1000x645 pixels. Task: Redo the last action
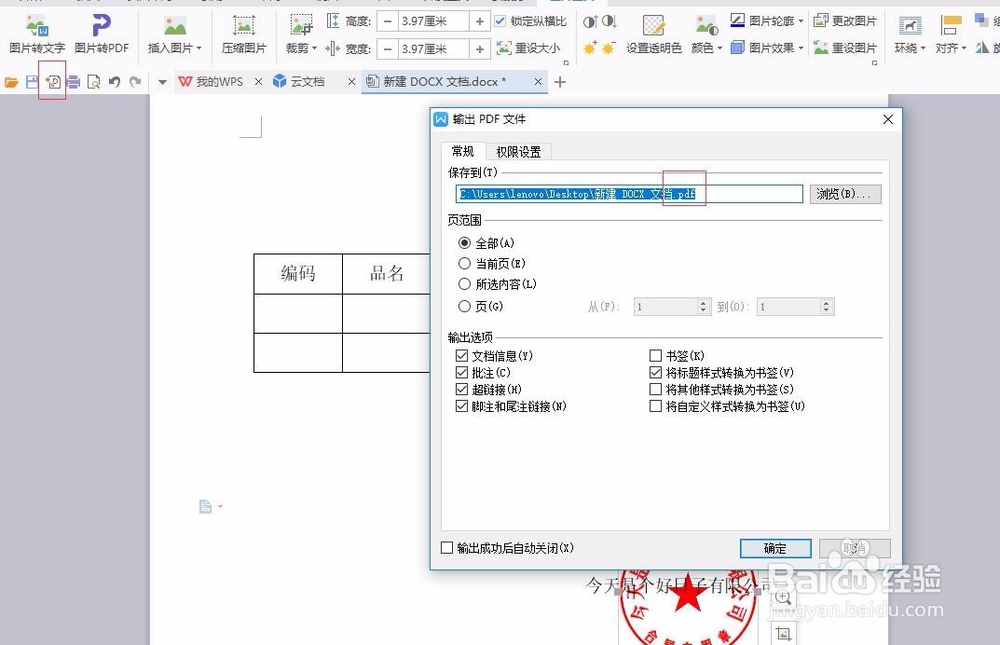click(x=135, y=82)
